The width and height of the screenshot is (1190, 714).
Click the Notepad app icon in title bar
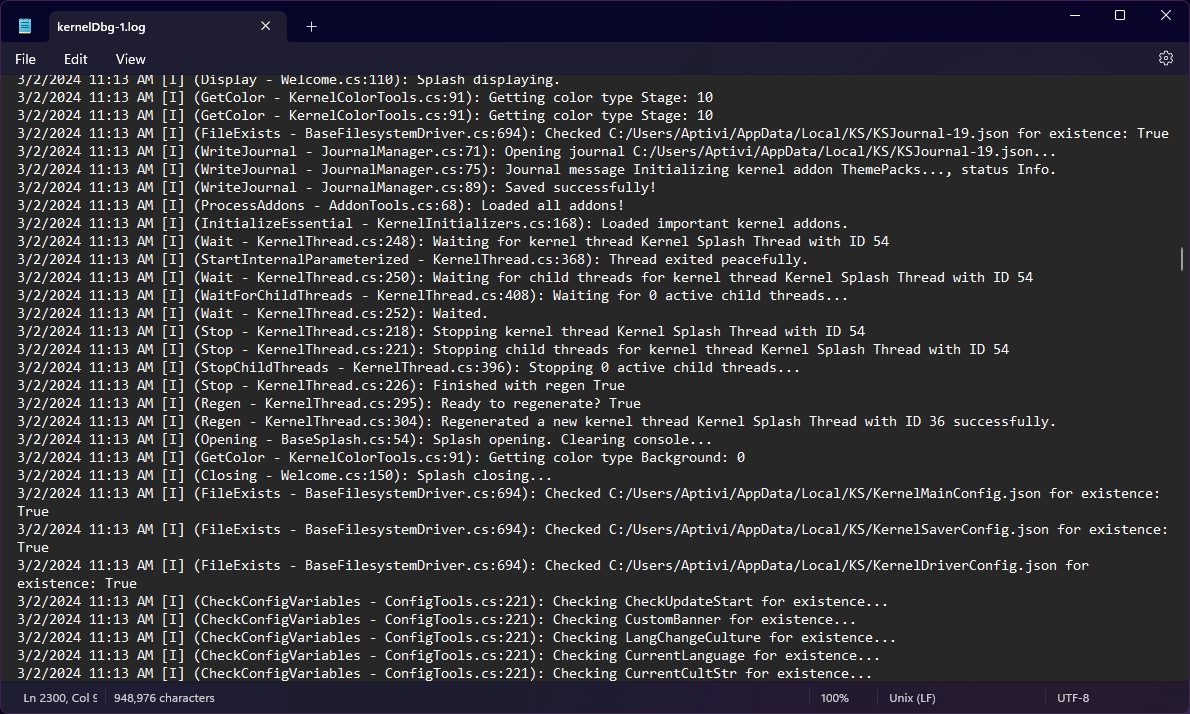pos(25,27)
